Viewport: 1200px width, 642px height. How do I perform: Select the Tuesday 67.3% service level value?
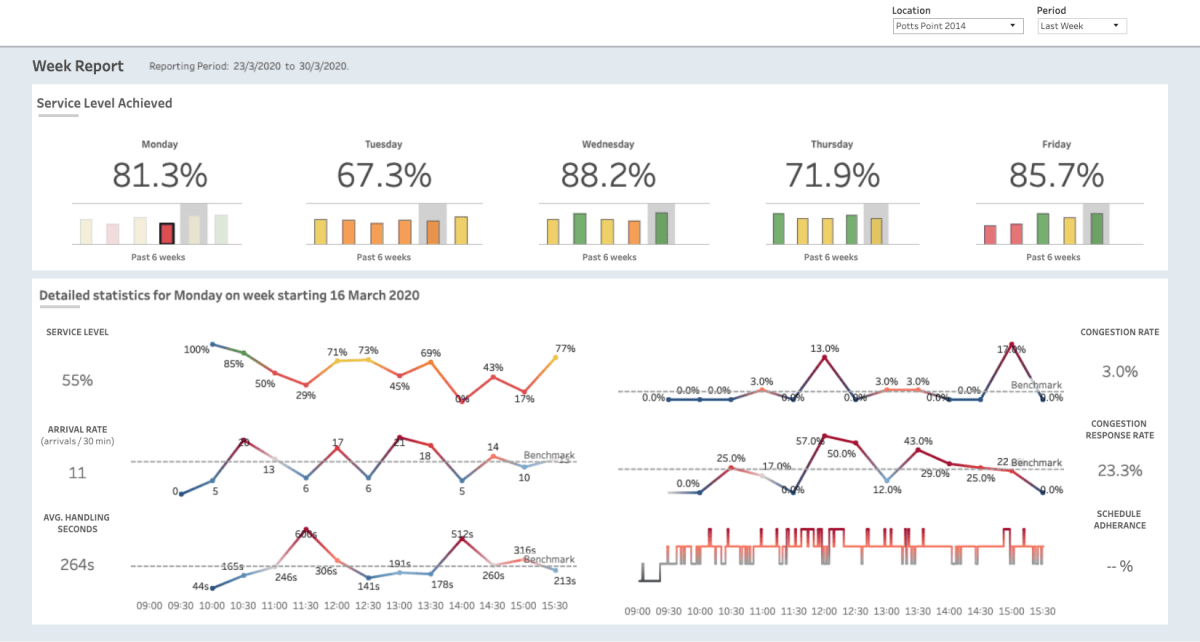[x=384, y=176]
